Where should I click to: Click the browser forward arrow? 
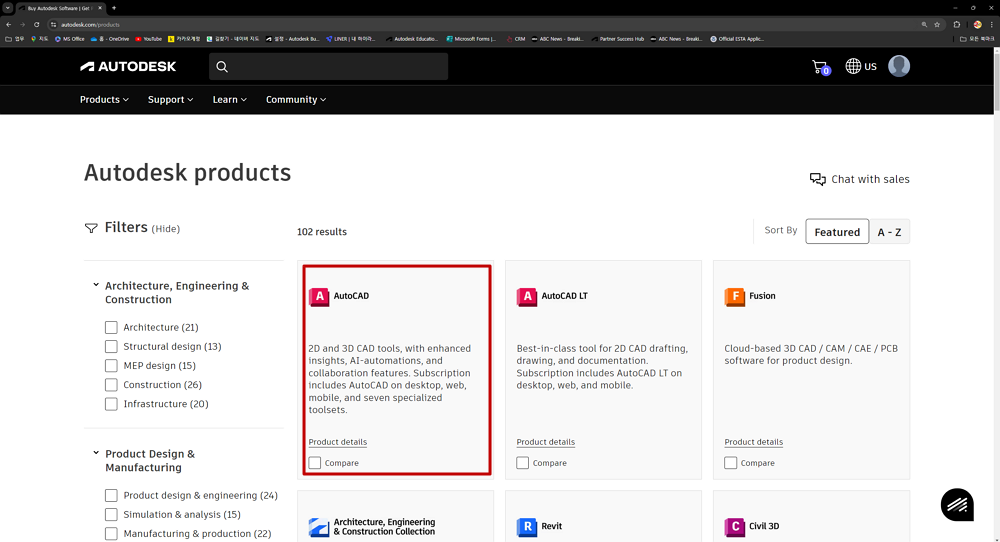22,25
